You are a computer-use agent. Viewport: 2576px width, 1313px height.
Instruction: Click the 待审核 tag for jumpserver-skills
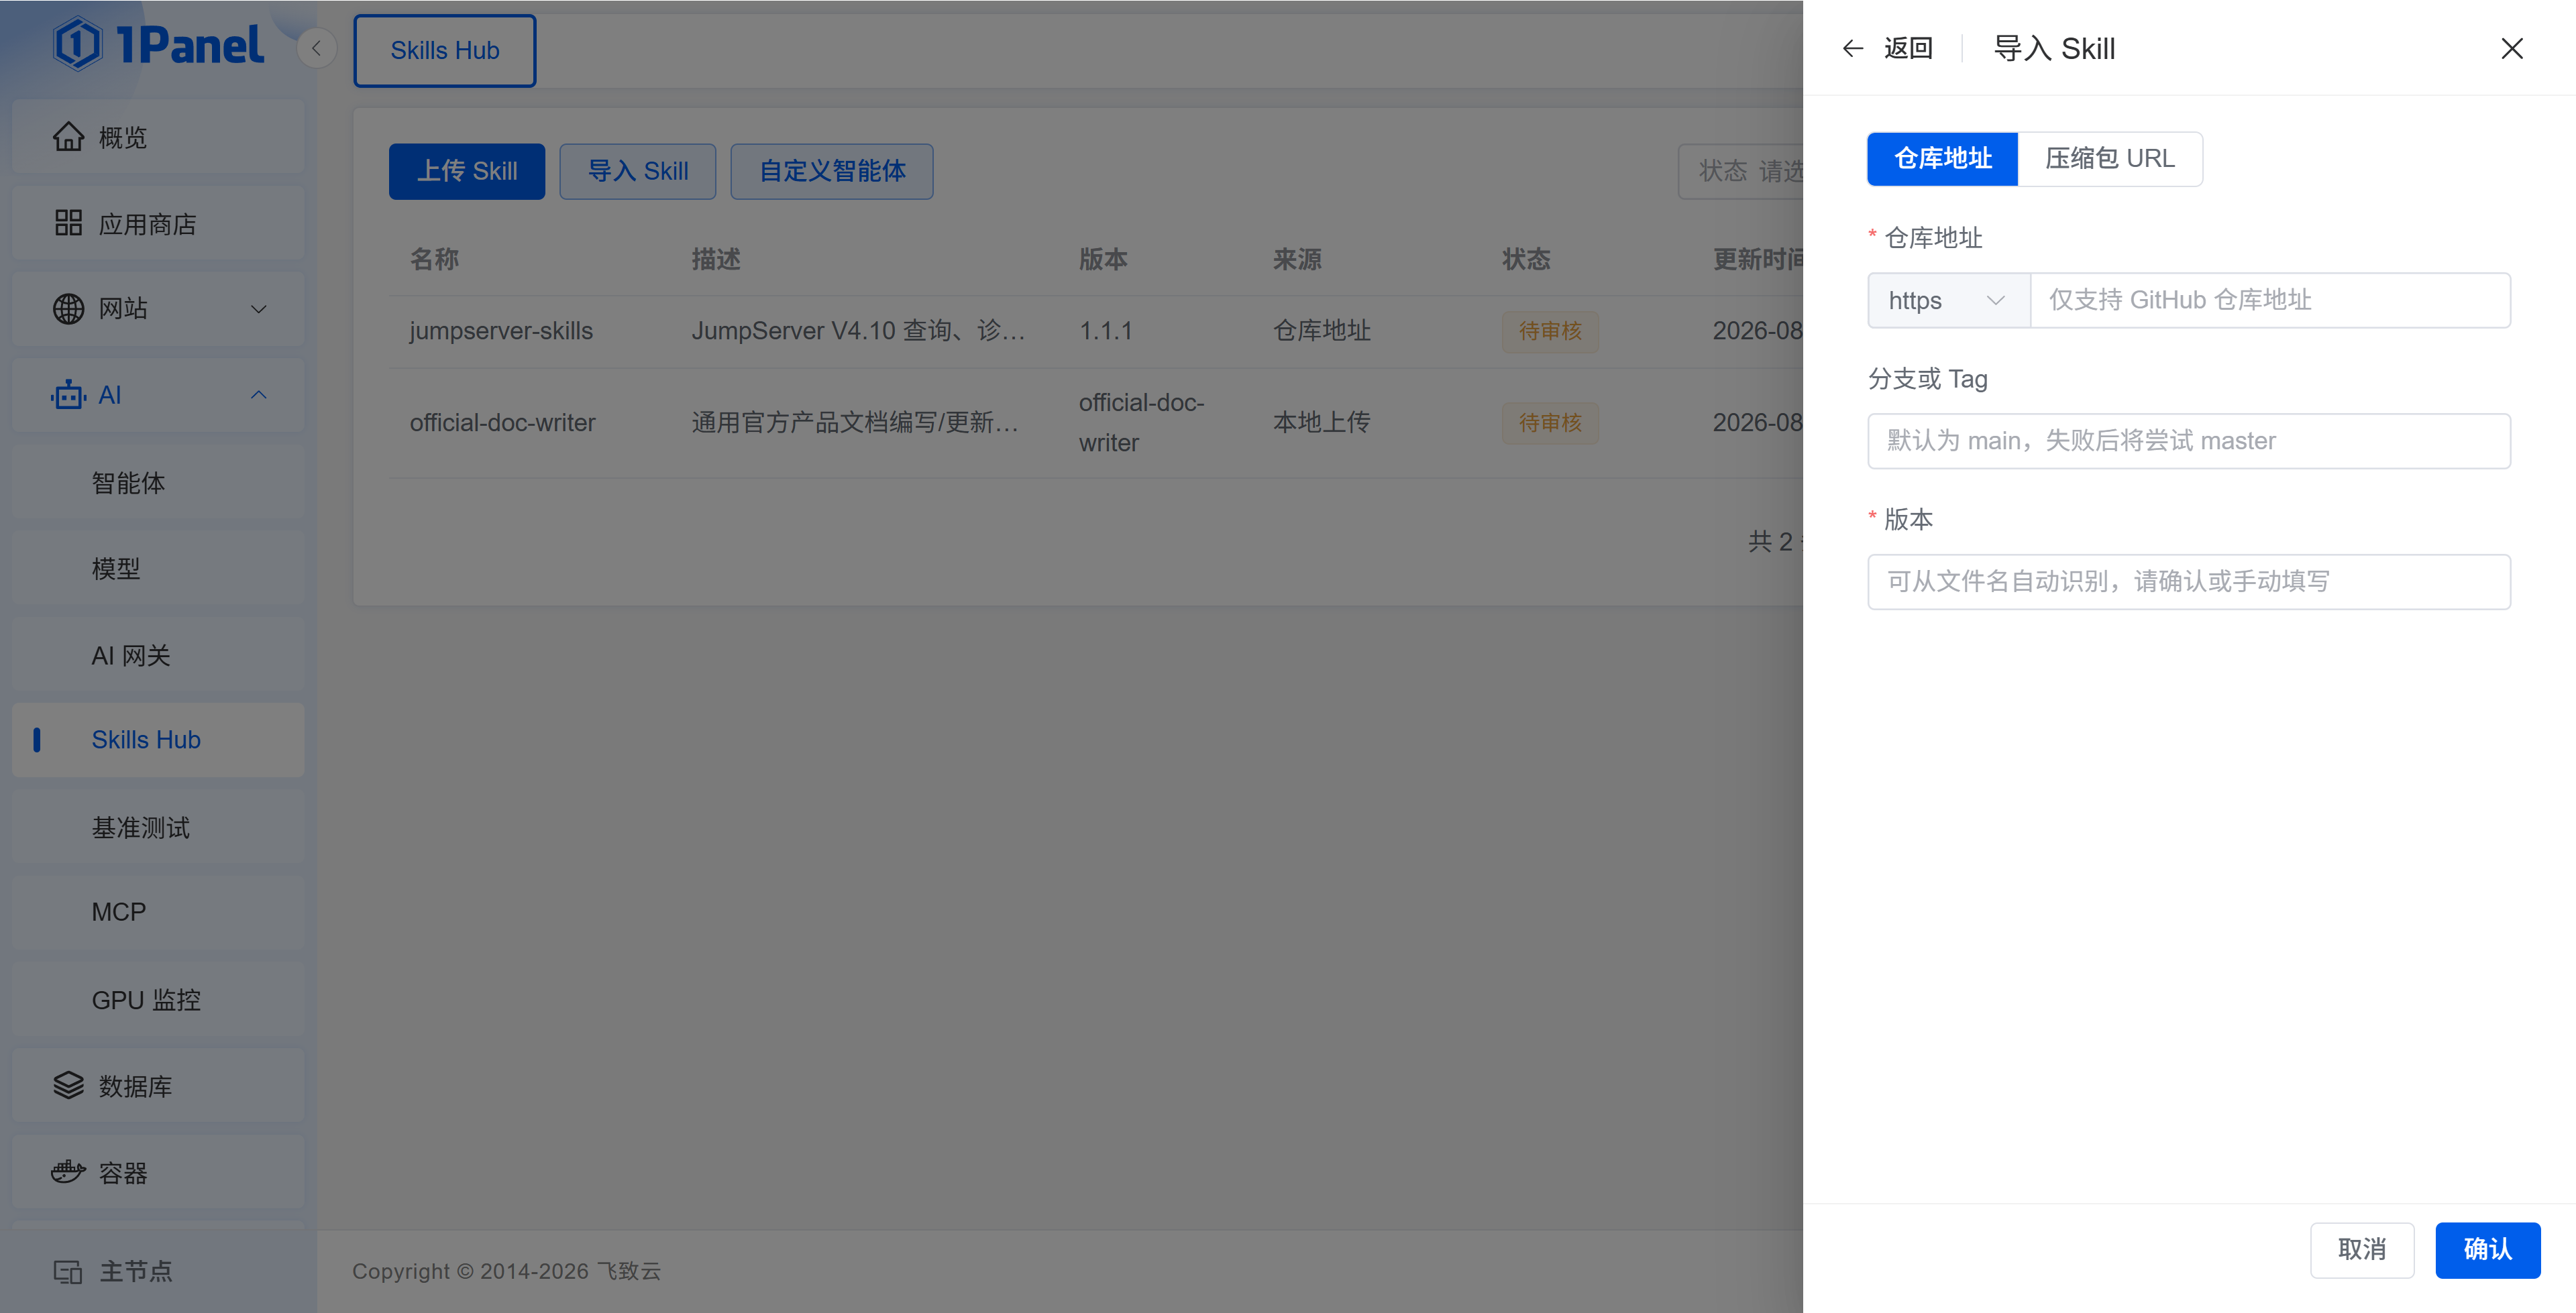[1550, 331]
